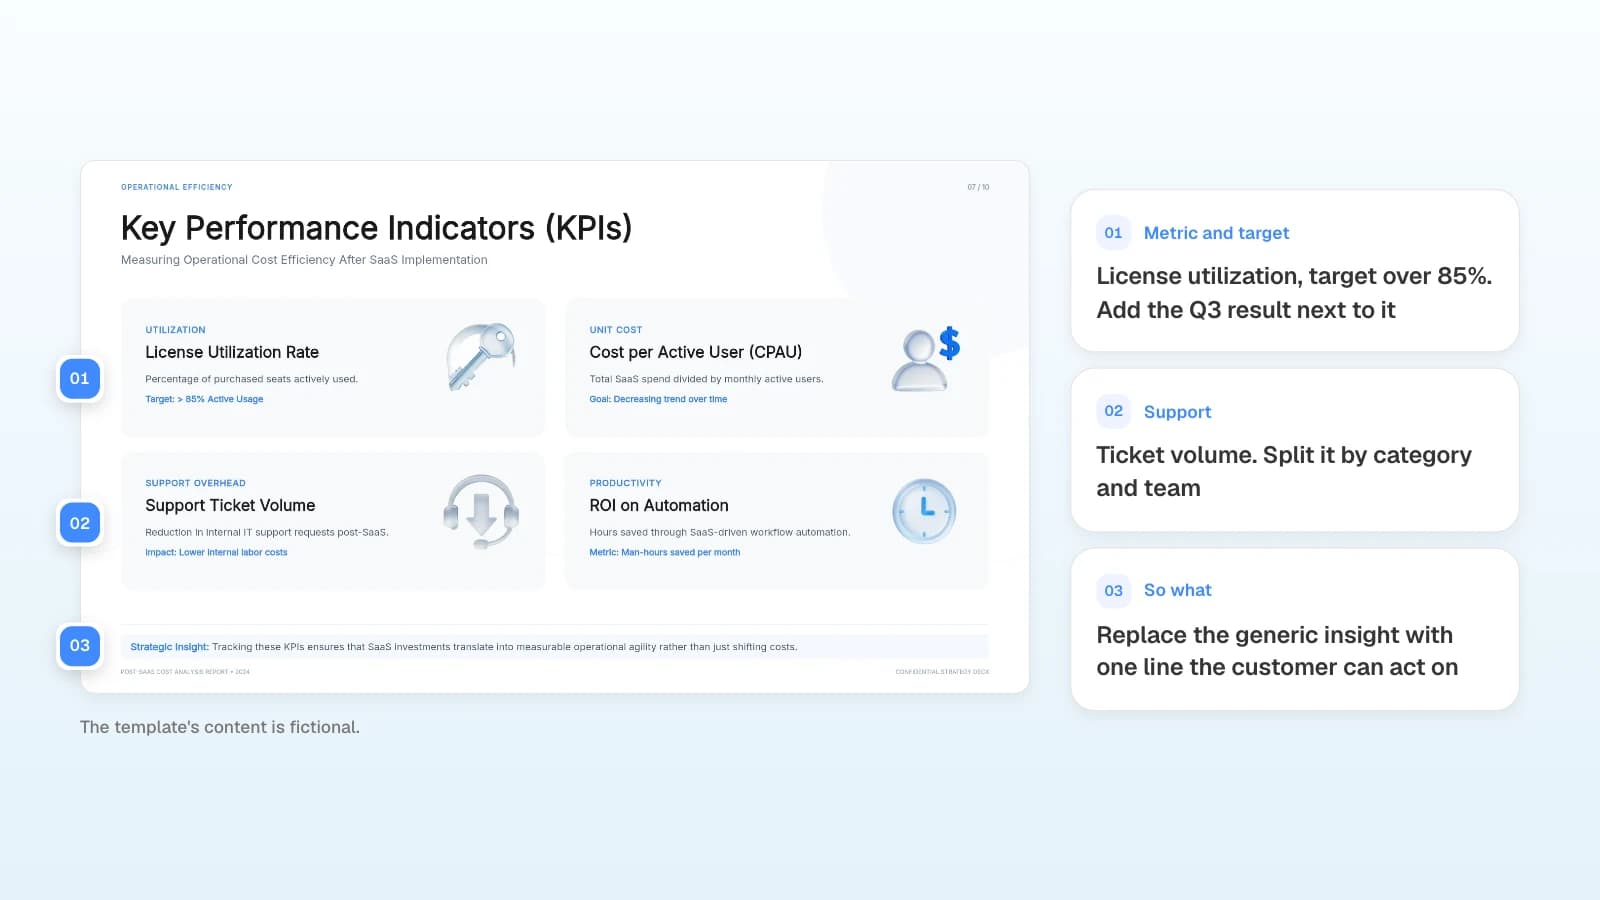
Task: Click the note "License utilization, target over 85%..."
Action: [x=1294, y=293]
